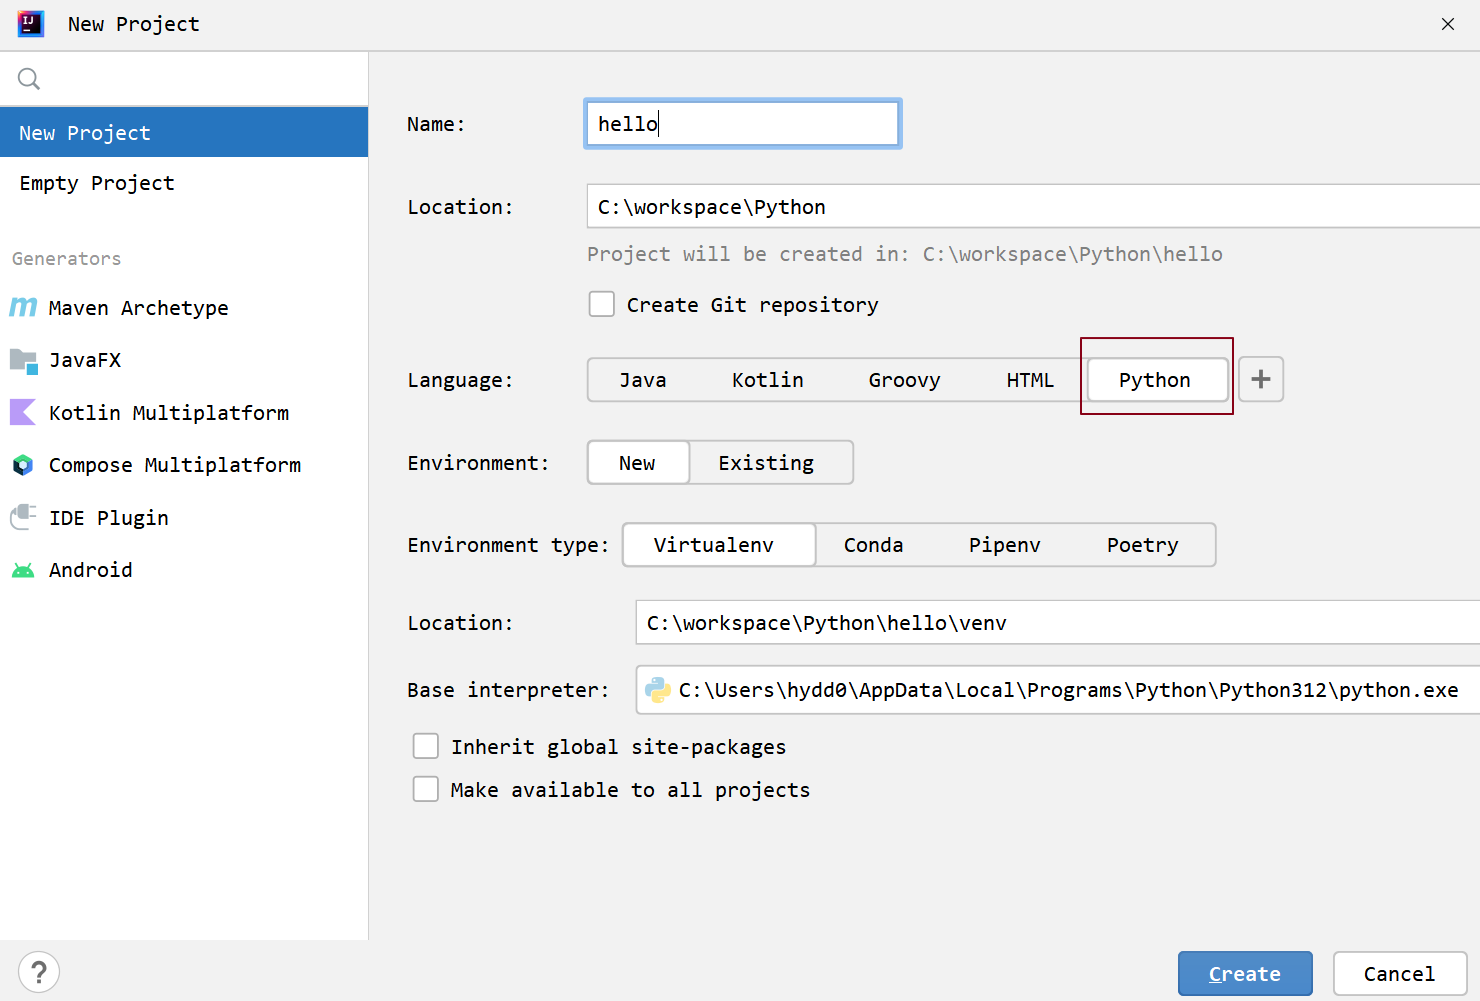The height and width of the screenshot is (1001, 1480).
Task: Click the Compose Multiplatform icon
Action: pos(23,465)
